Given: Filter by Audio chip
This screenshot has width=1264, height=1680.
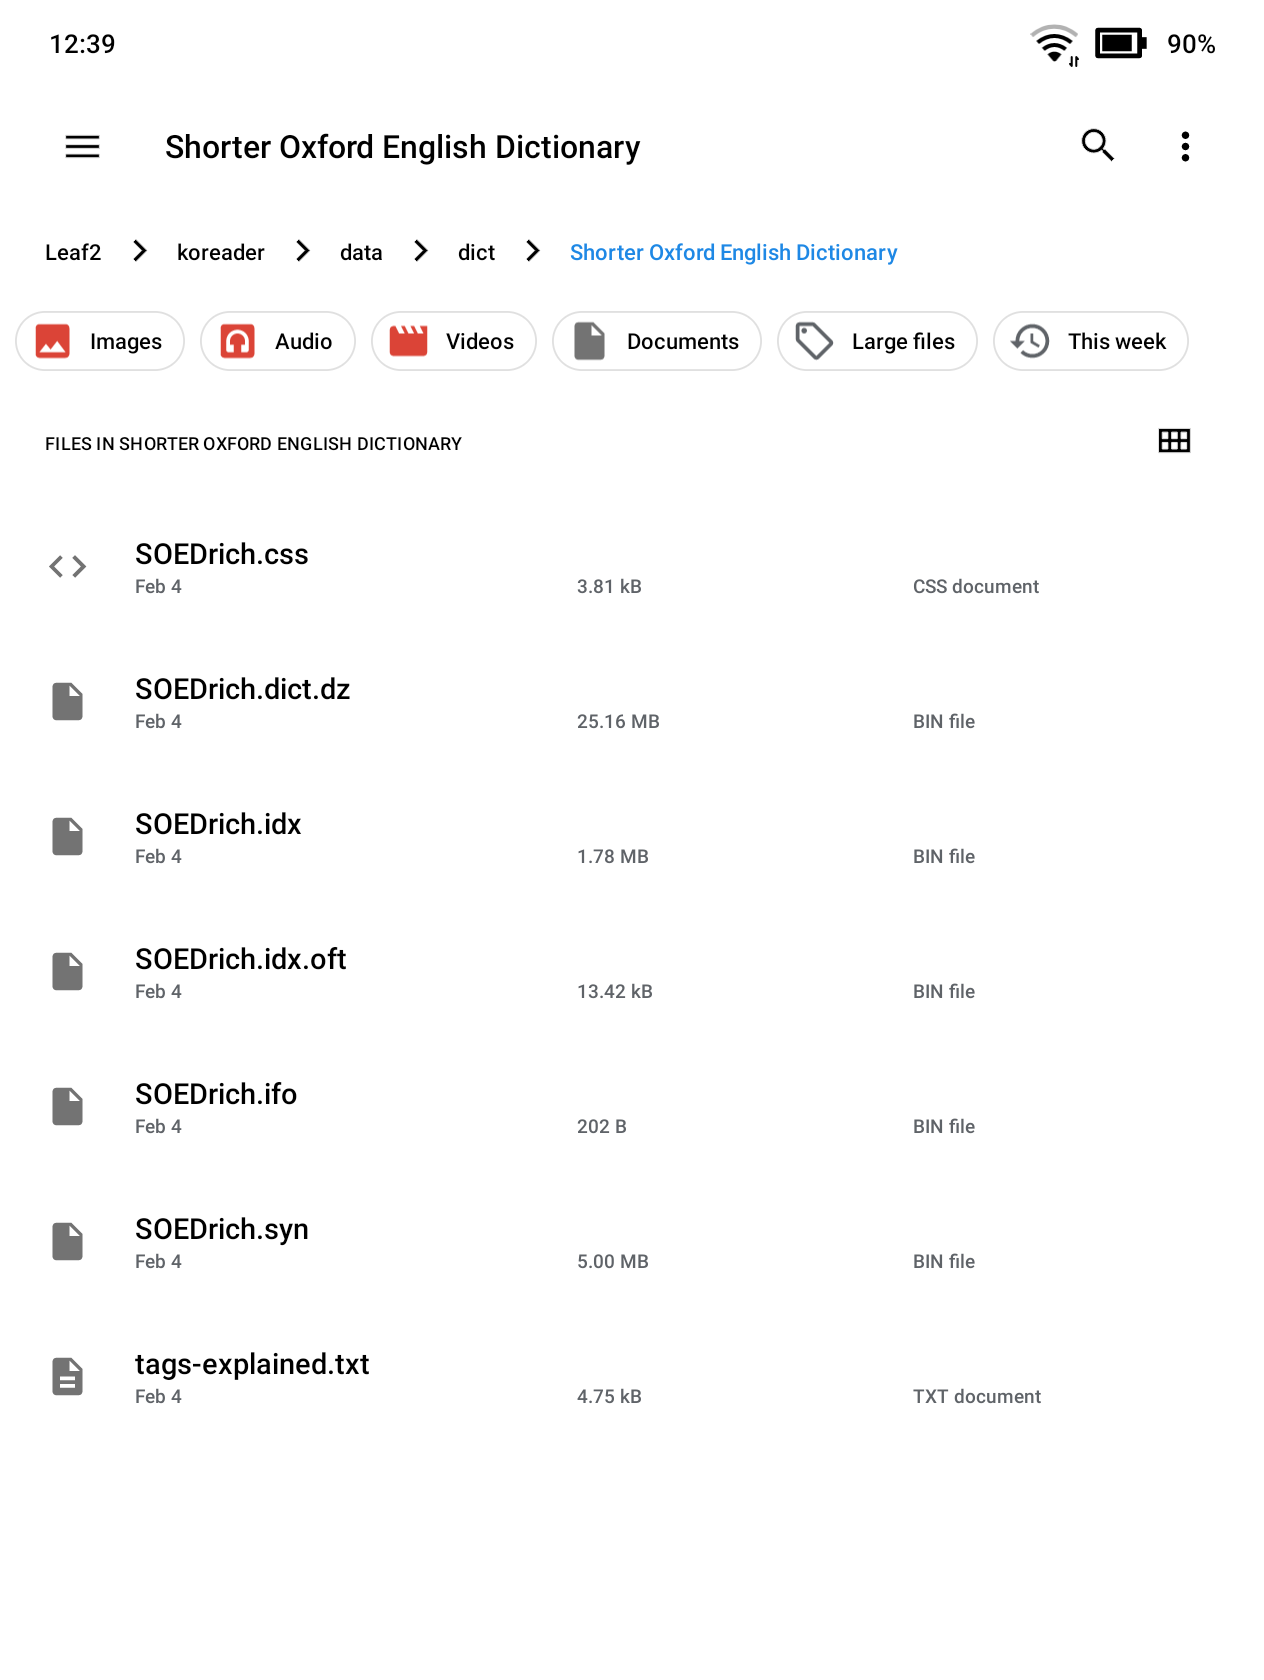Looking at the screenshot, I should click(x=278, y=341).
